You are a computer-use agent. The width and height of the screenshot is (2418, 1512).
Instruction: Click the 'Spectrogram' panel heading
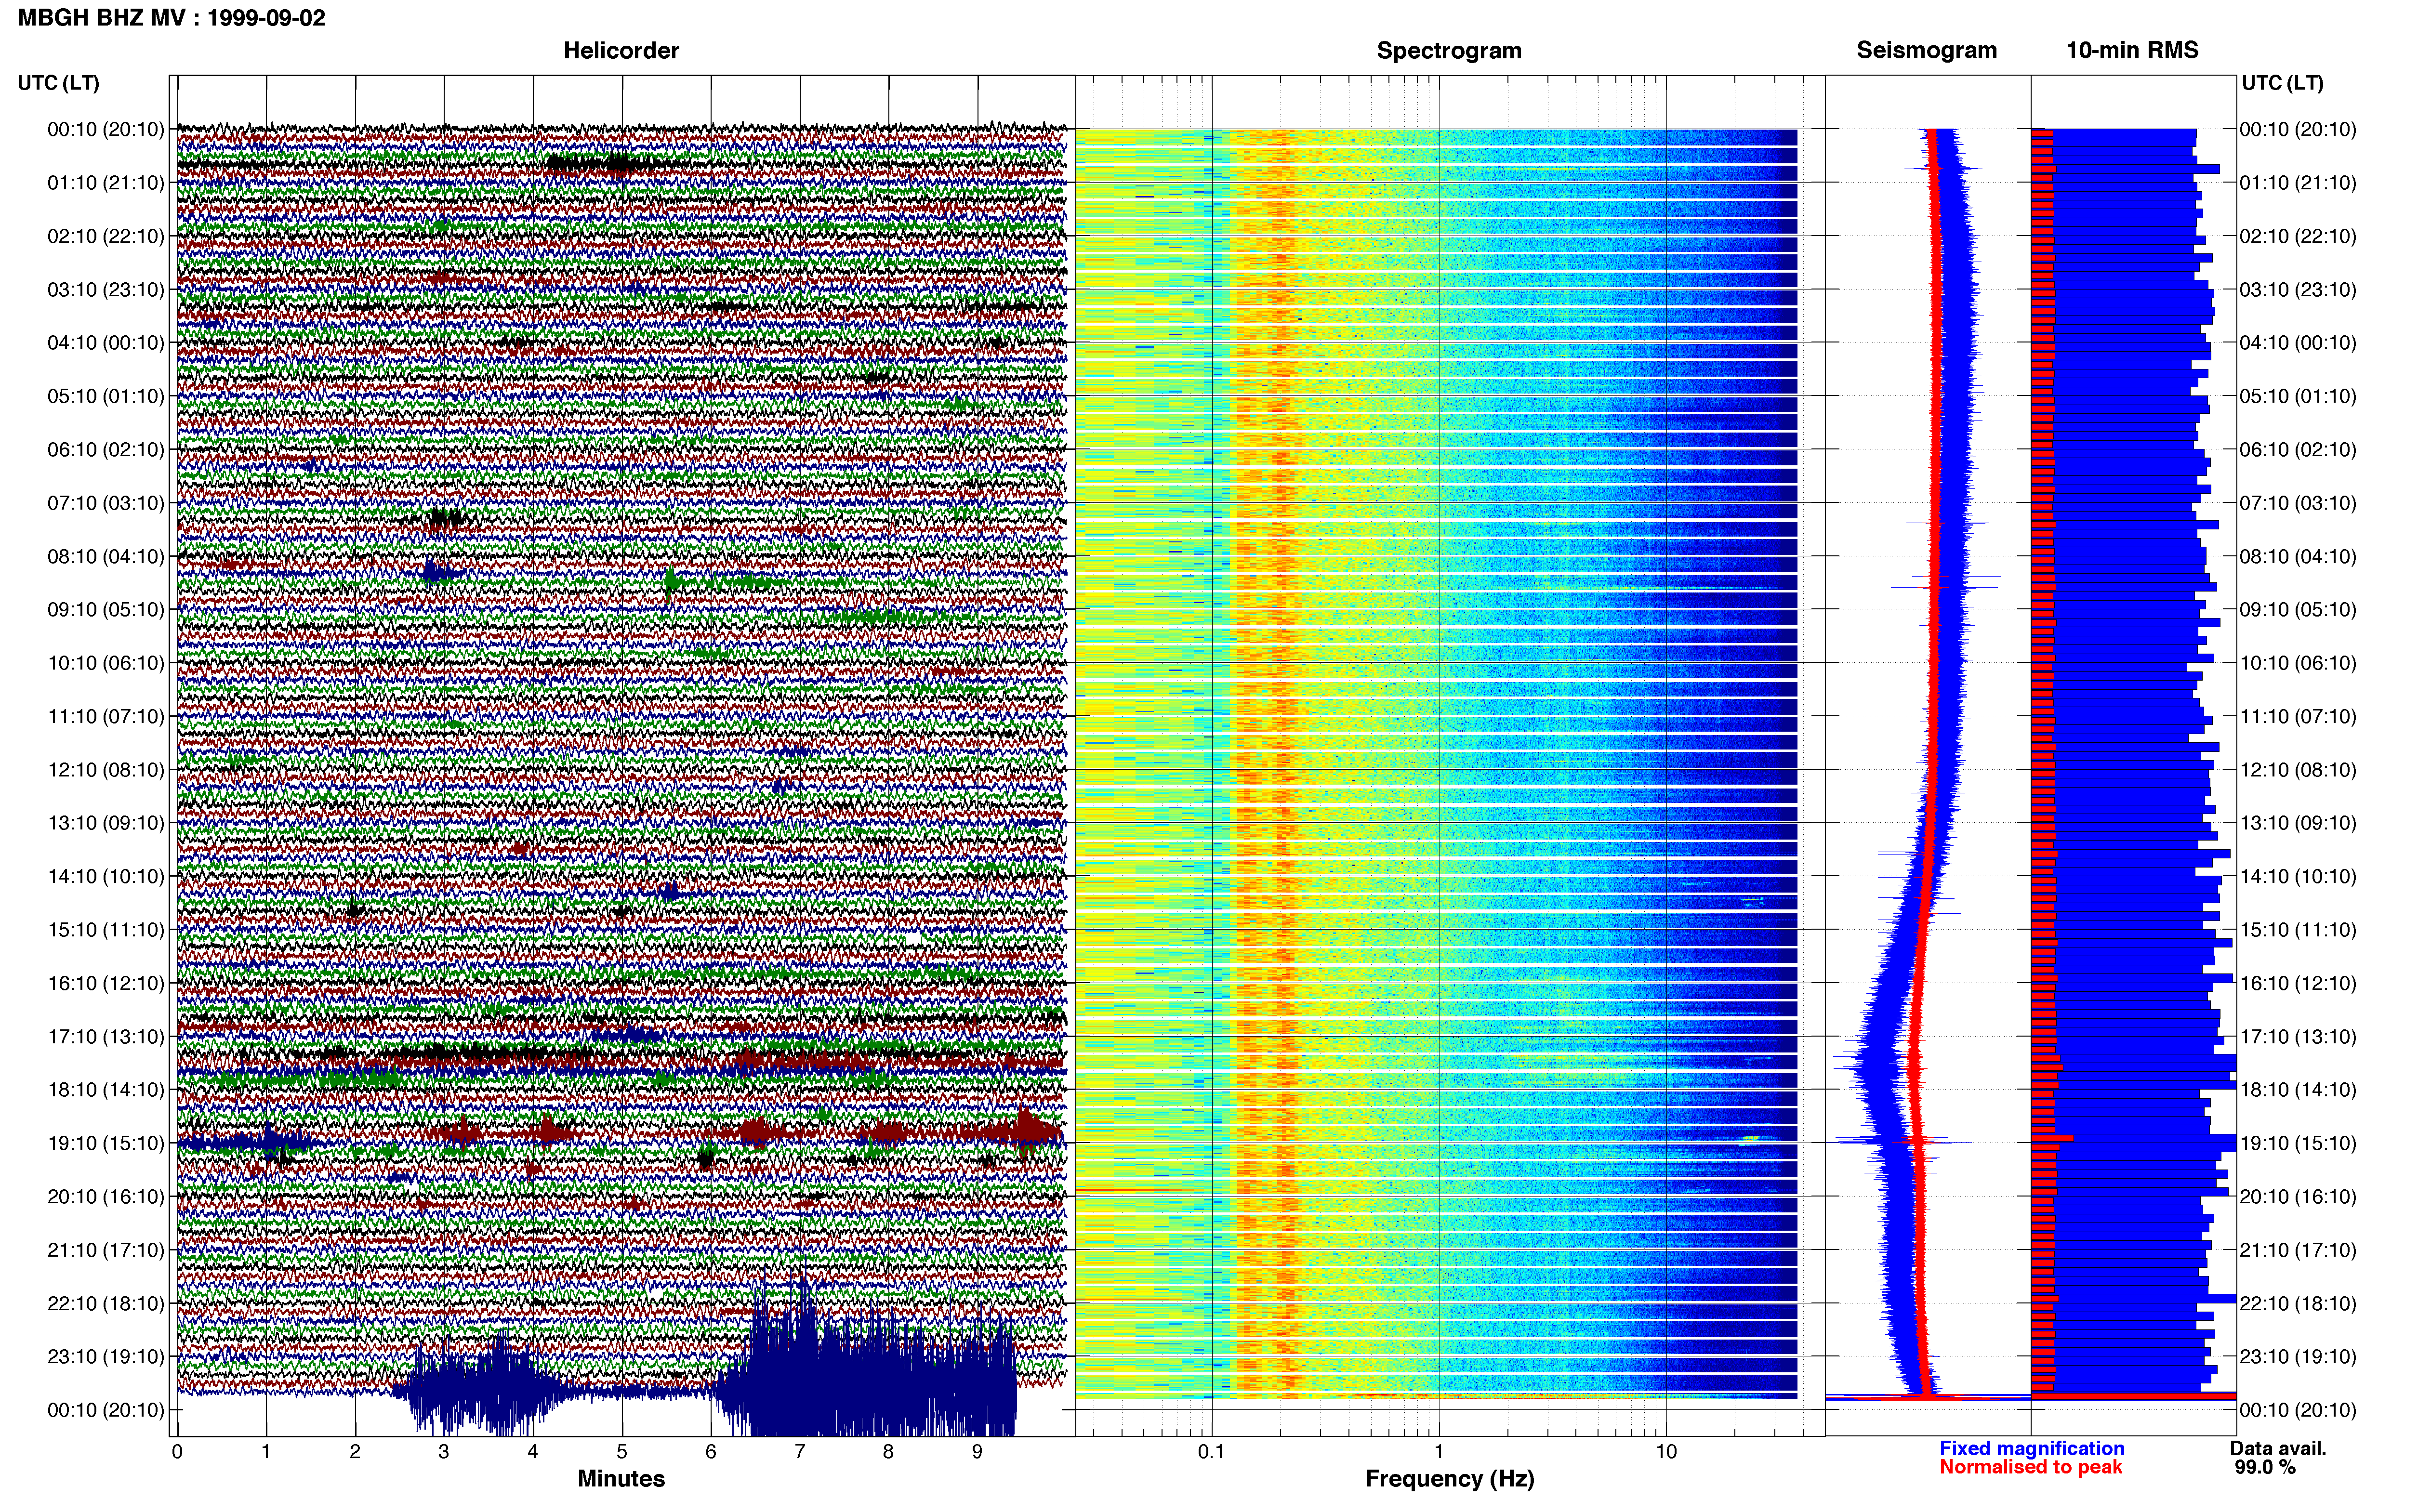click(x=1449, y=50)
